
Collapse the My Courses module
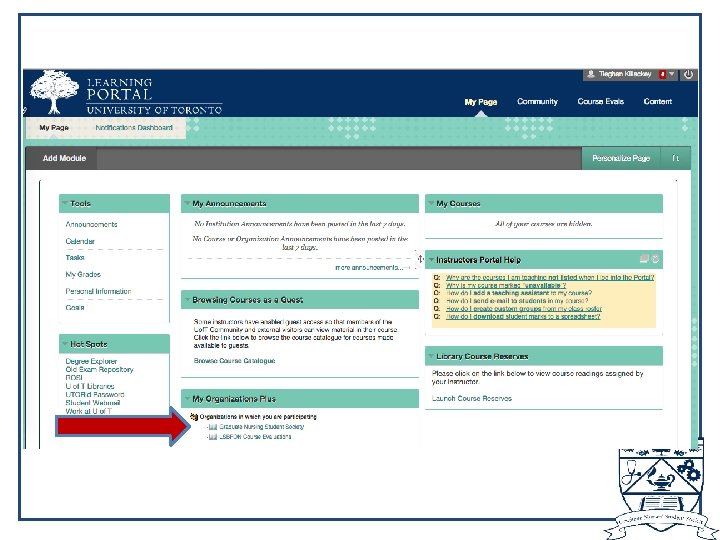(431, 202)
